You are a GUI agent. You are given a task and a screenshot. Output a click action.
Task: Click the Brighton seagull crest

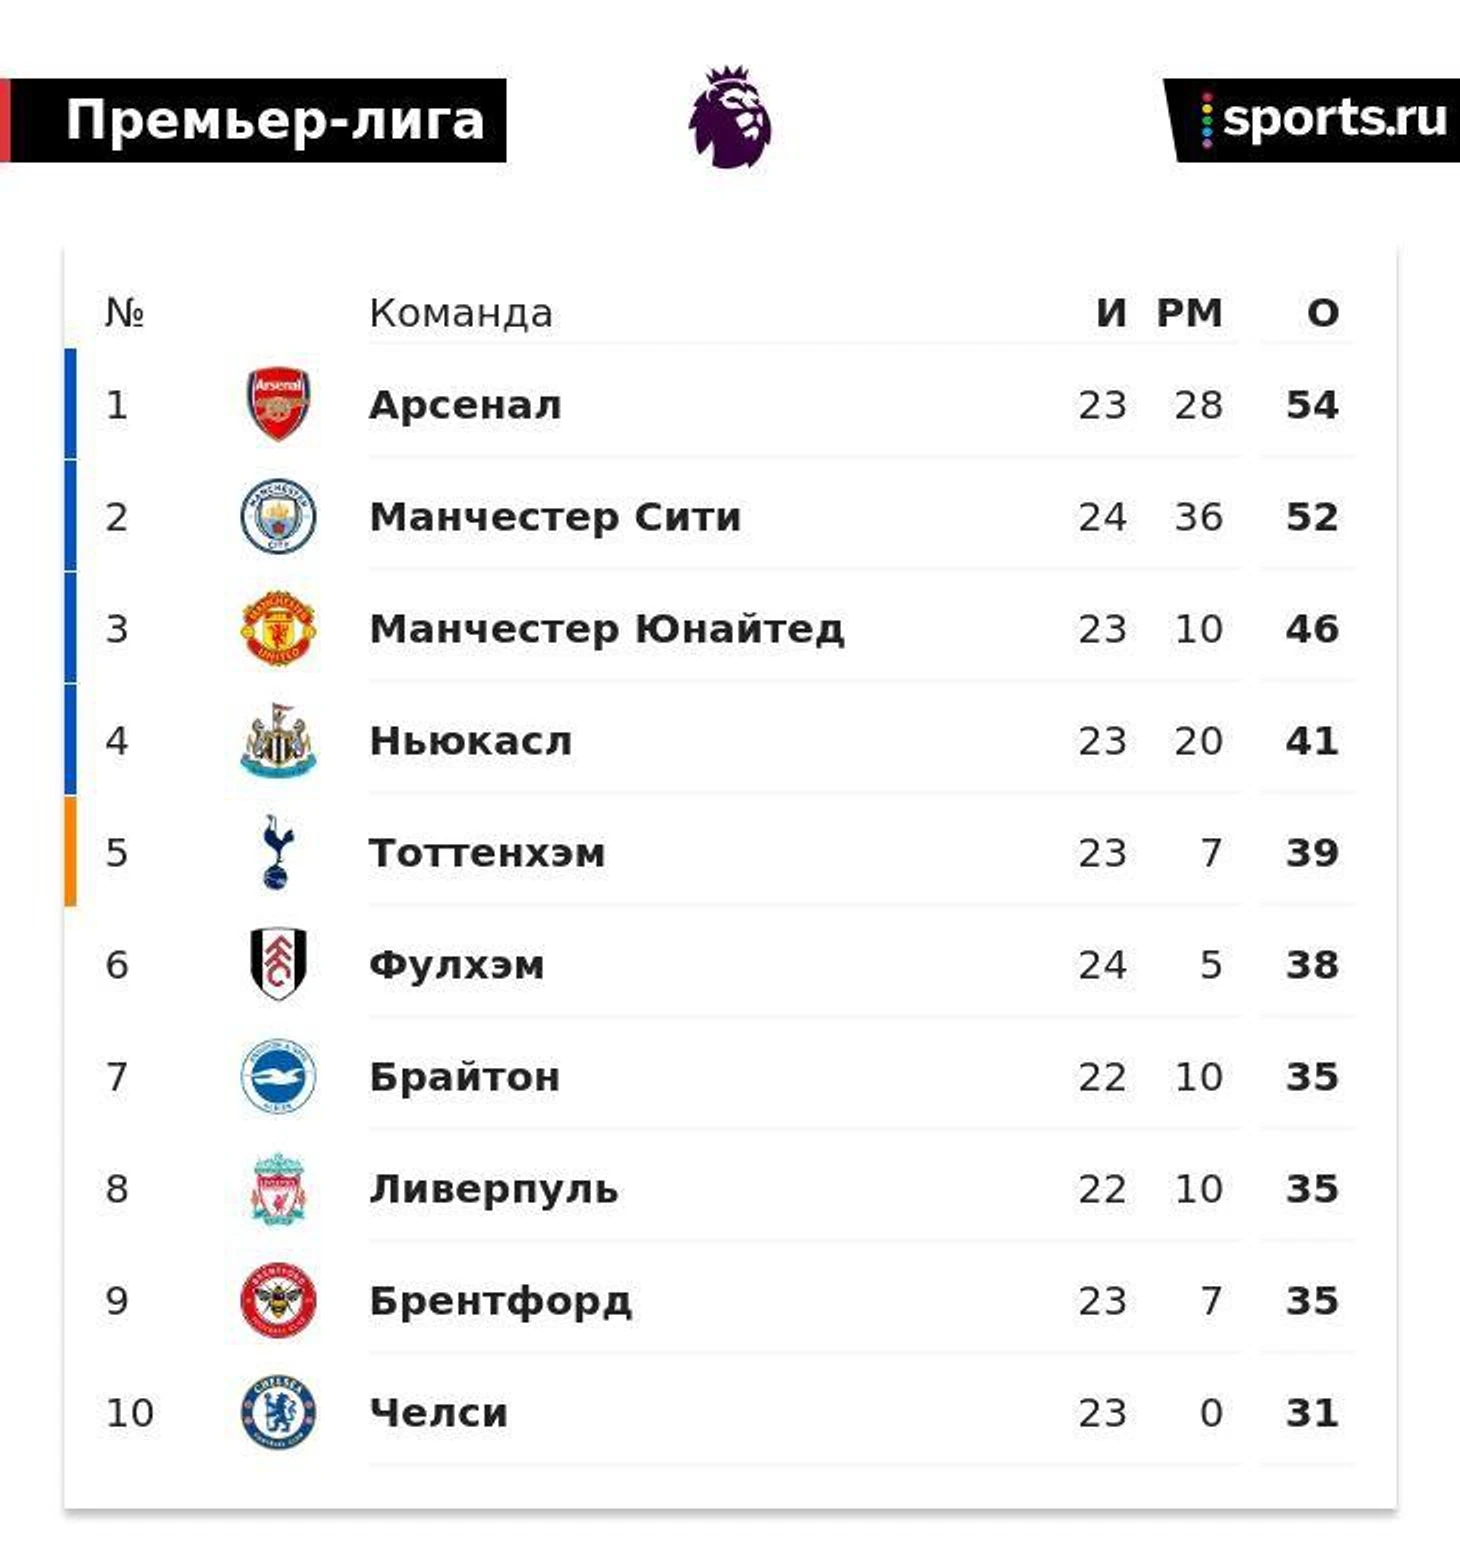pos(279,1076)
